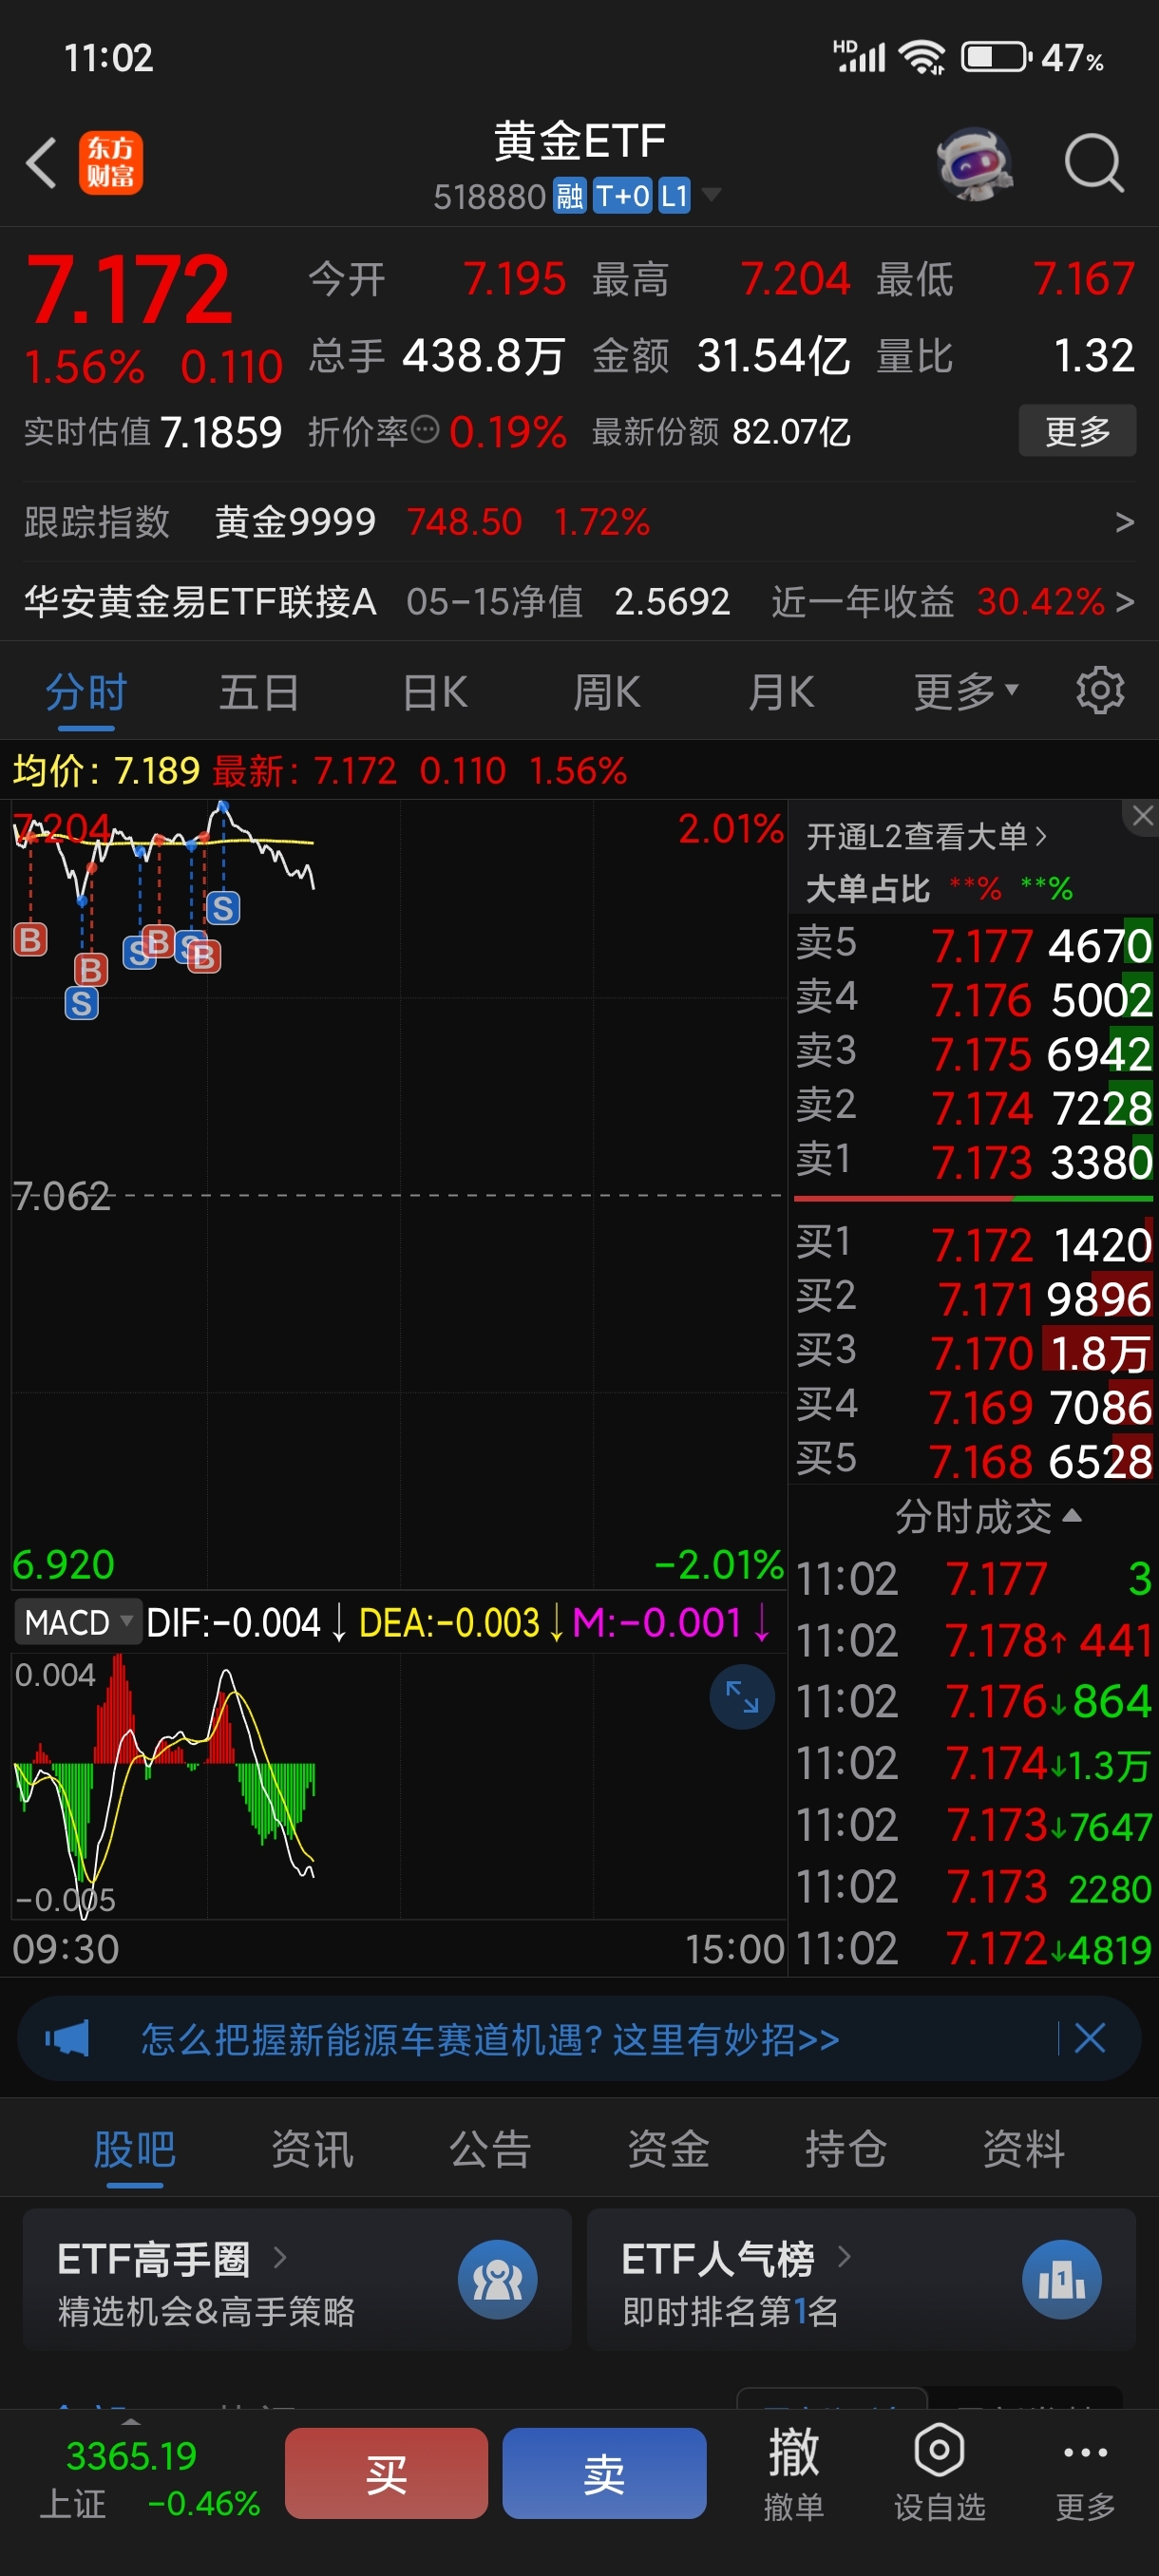This screenshot has width=1159, height=2576.
Task: Select the 买1 order row at 7.172
Action: click(974, 1244)
